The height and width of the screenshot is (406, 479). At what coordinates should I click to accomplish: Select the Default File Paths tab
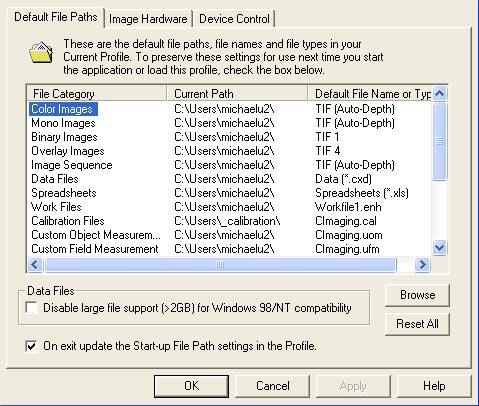56,17
